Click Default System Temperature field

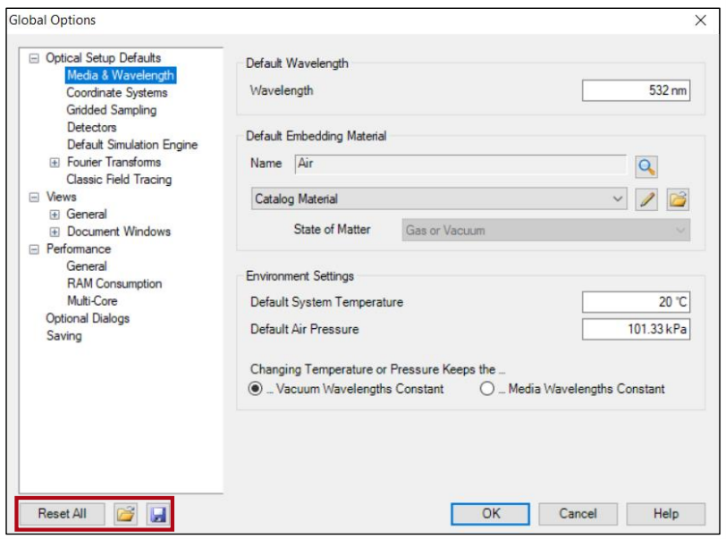pyautogui.click(x=636, y=302)
